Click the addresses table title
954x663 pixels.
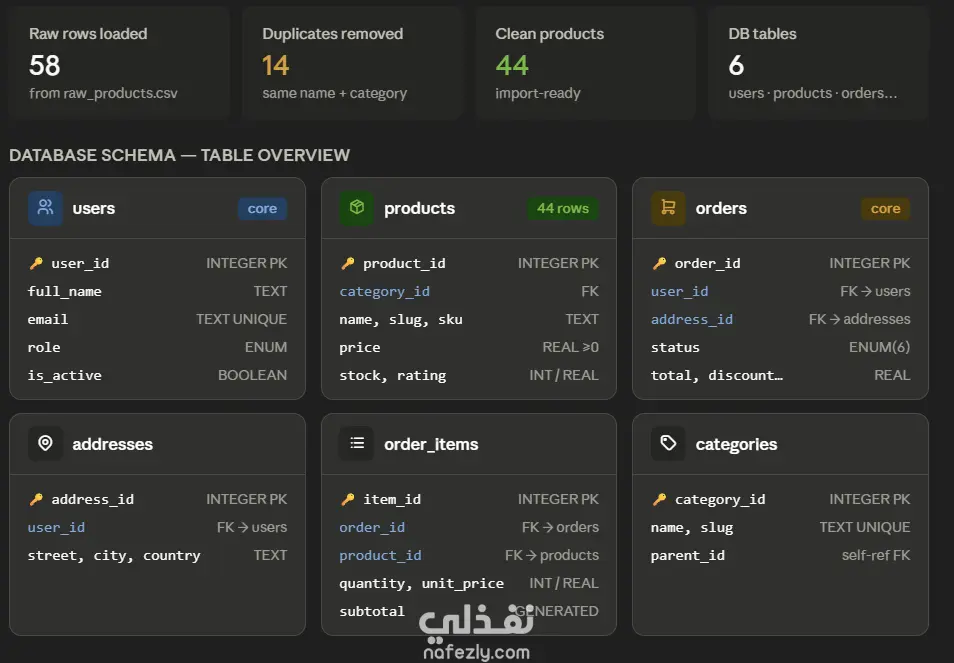[x=113, y=444]
